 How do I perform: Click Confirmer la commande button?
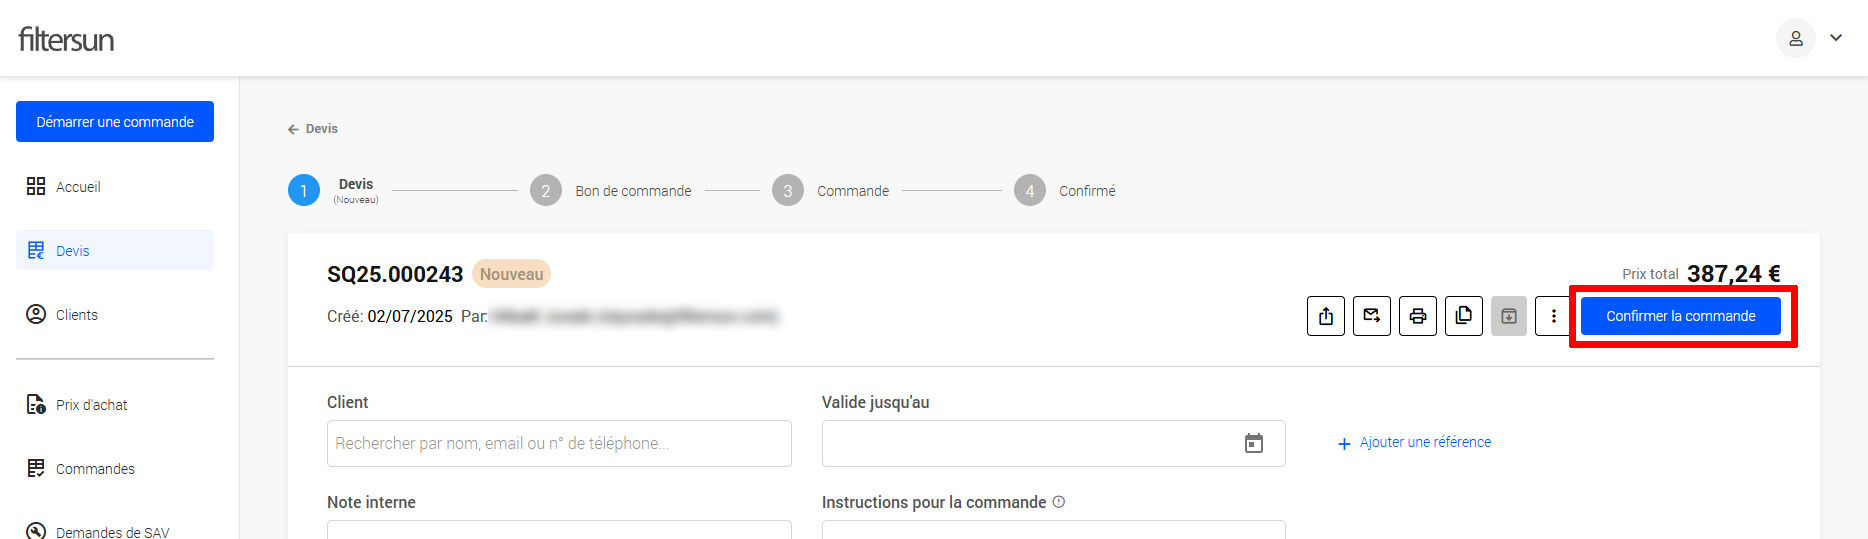pos(1680,316)
